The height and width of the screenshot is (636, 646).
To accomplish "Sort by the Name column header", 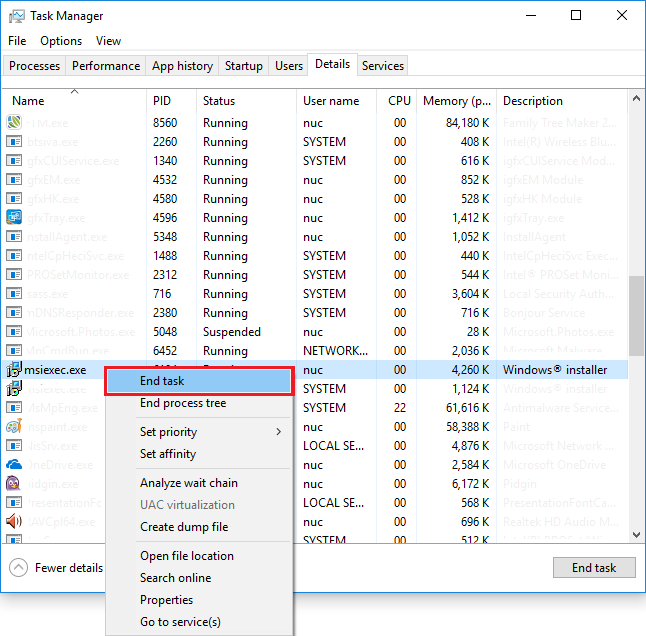I will (x=74, y=101).
